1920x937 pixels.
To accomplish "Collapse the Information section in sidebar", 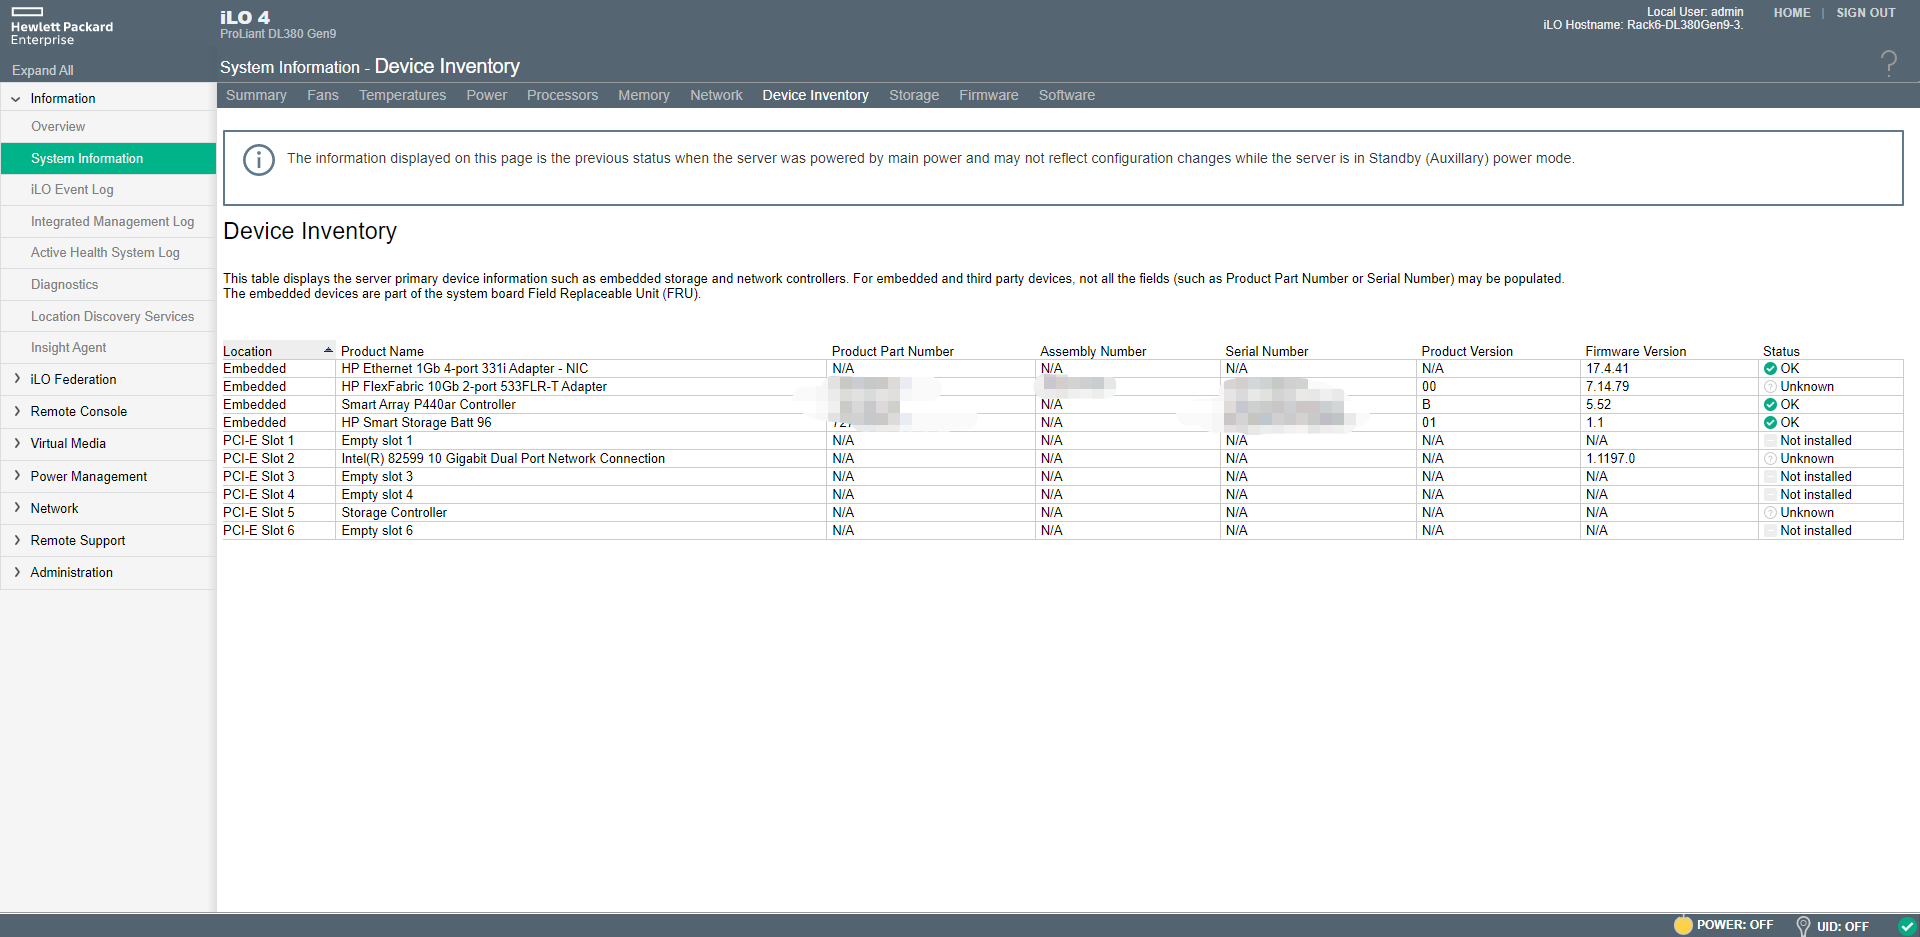I will (x=16, y=99).
